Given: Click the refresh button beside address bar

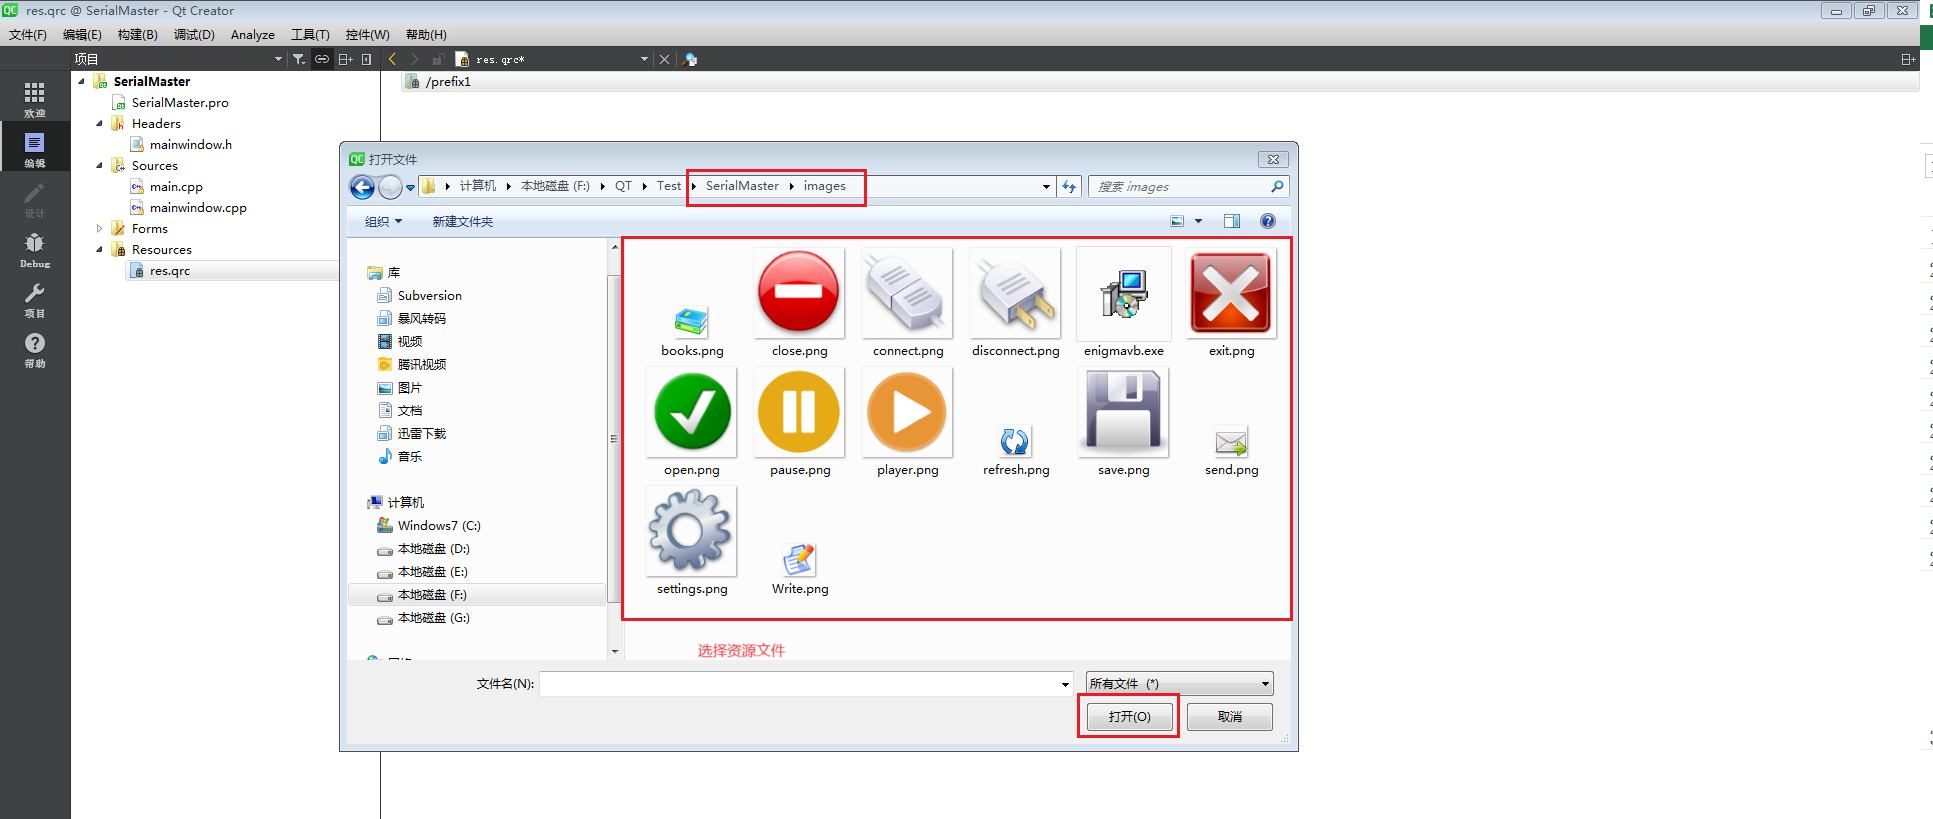Looking at the screenshot, I should (1069, 186).
